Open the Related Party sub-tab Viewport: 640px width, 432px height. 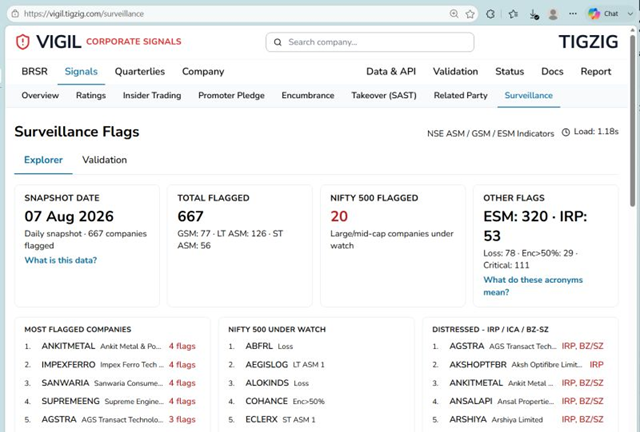pos(460,96)
